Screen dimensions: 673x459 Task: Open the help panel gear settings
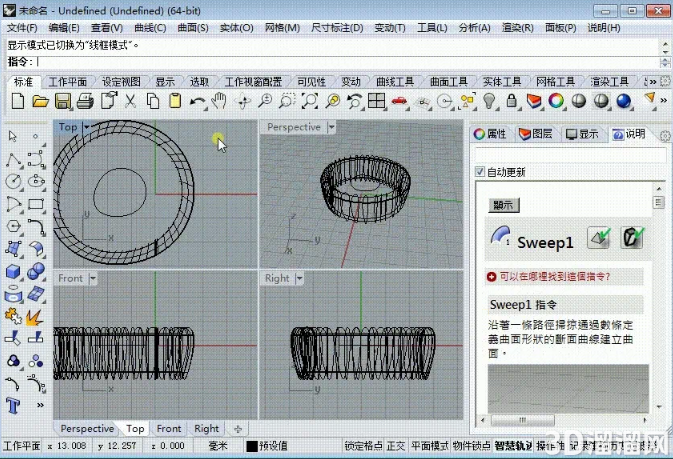665,136
